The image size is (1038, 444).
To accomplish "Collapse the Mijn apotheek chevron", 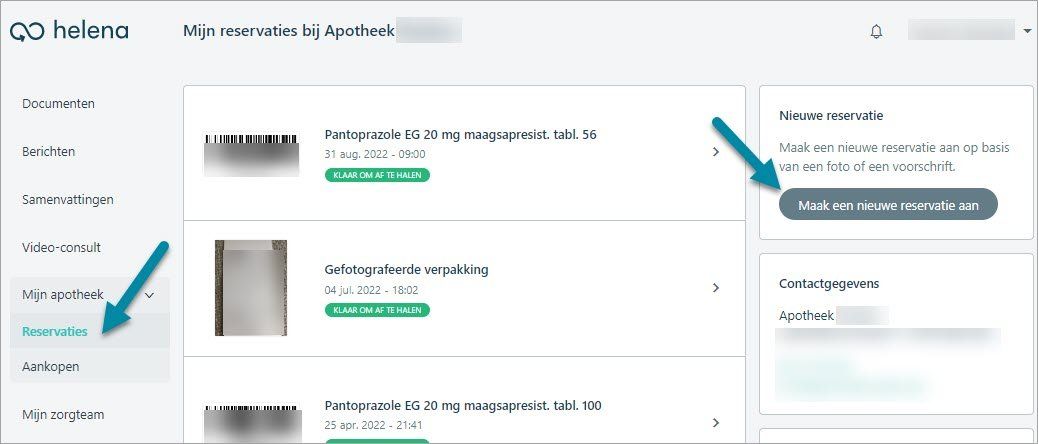I will pyautogui.click(x=150, y=295).
